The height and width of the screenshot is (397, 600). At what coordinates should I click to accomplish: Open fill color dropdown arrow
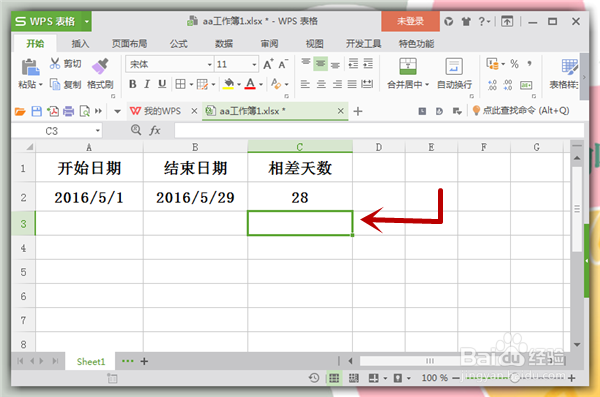click(239, 85)
